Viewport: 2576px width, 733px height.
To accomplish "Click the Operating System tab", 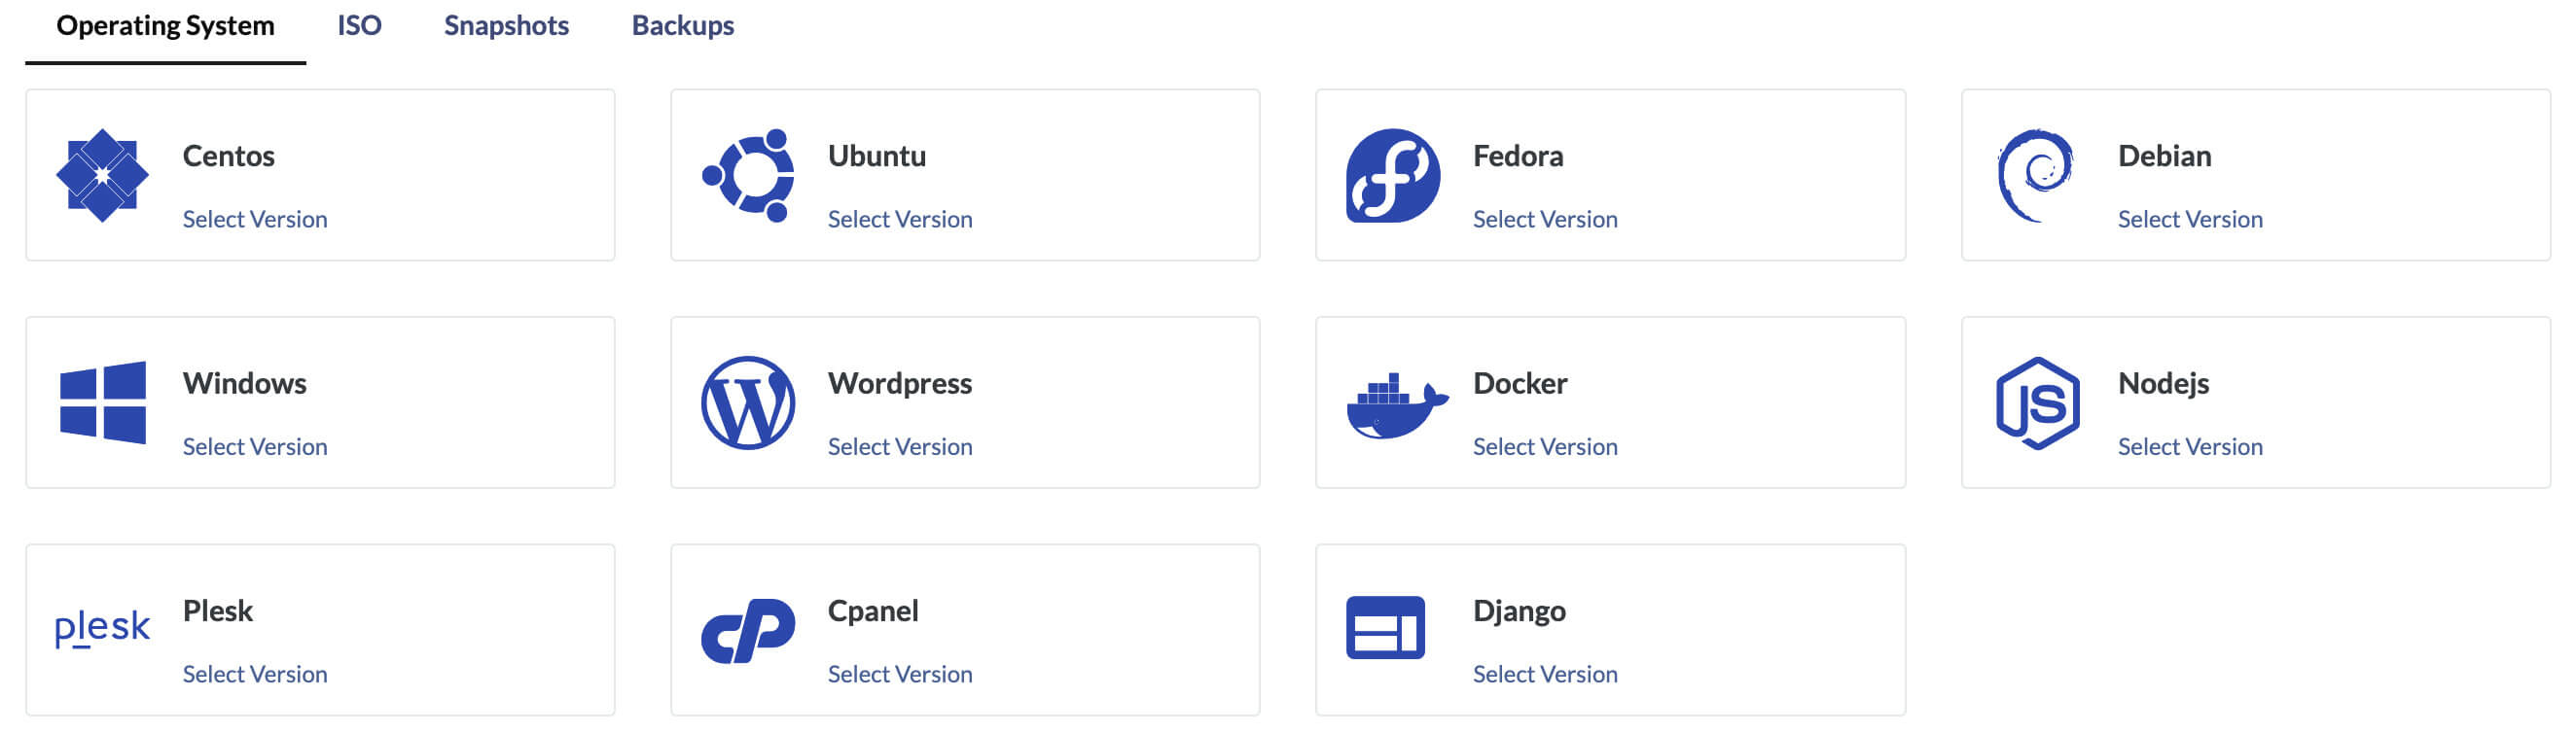I will pyautogui.click(x=165, y=25).
